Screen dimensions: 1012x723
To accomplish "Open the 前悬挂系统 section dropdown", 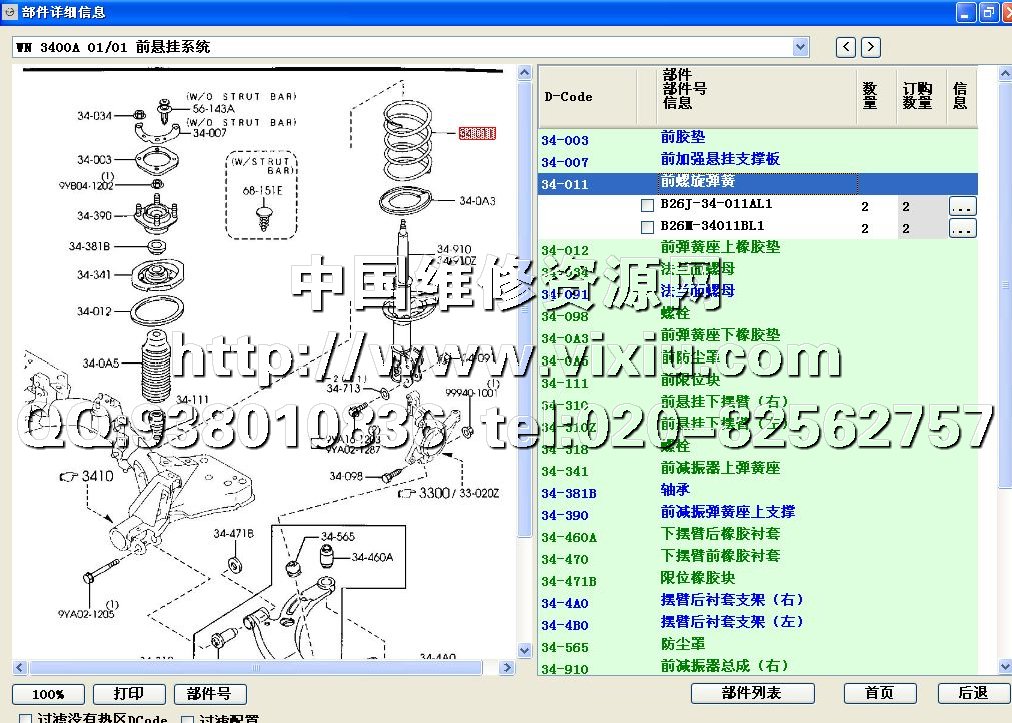I will pyautogui.click(x=800, y=47).
